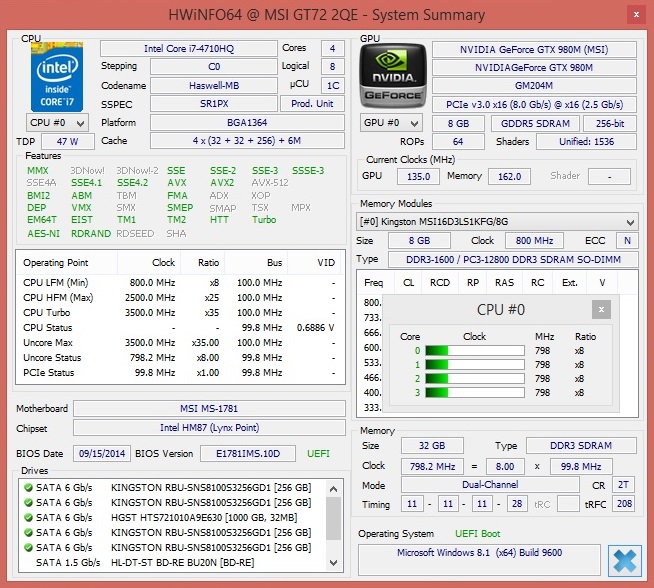Select the HGST HTS721010A9E630 drive row
Screen dimensions: 654x588
173,518
